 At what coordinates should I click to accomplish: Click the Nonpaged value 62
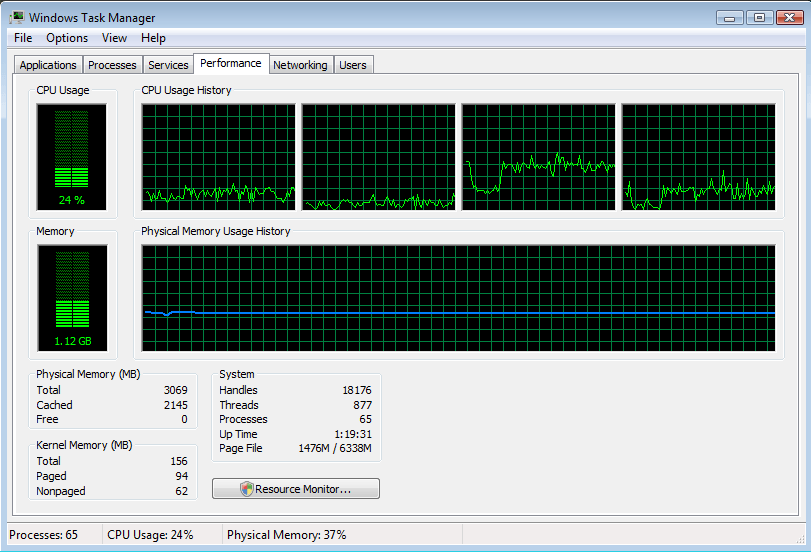(182, 491)
